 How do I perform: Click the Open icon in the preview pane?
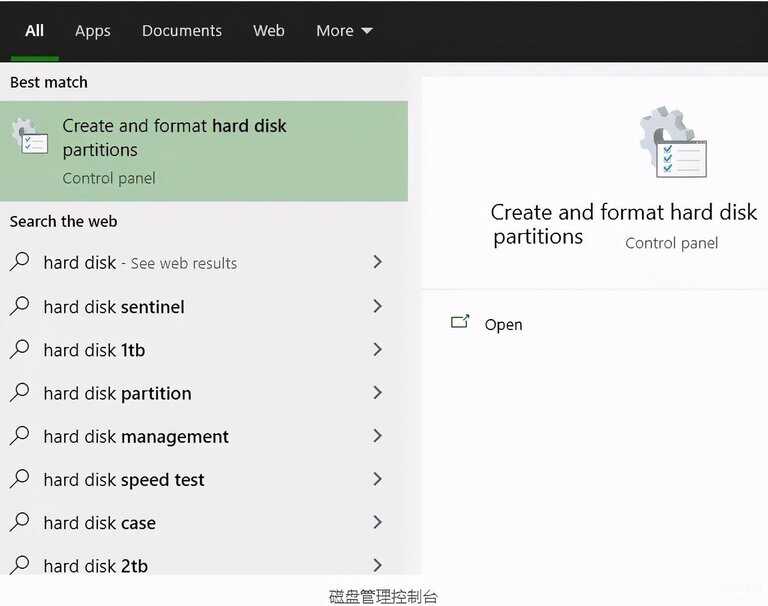(460, 322)
